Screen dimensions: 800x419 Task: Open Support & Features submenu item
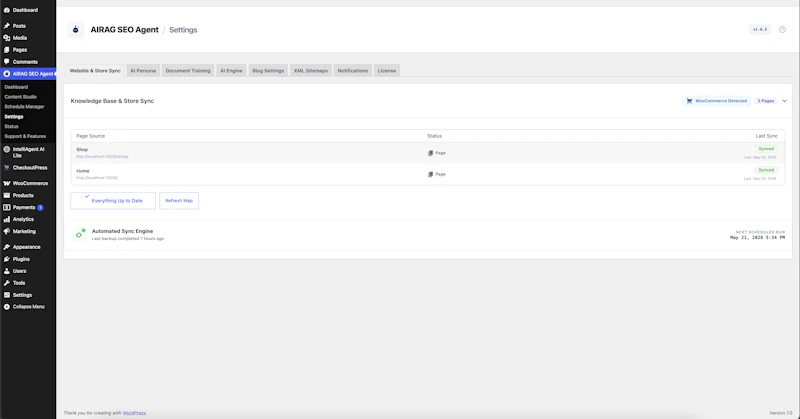click(25, 136)
